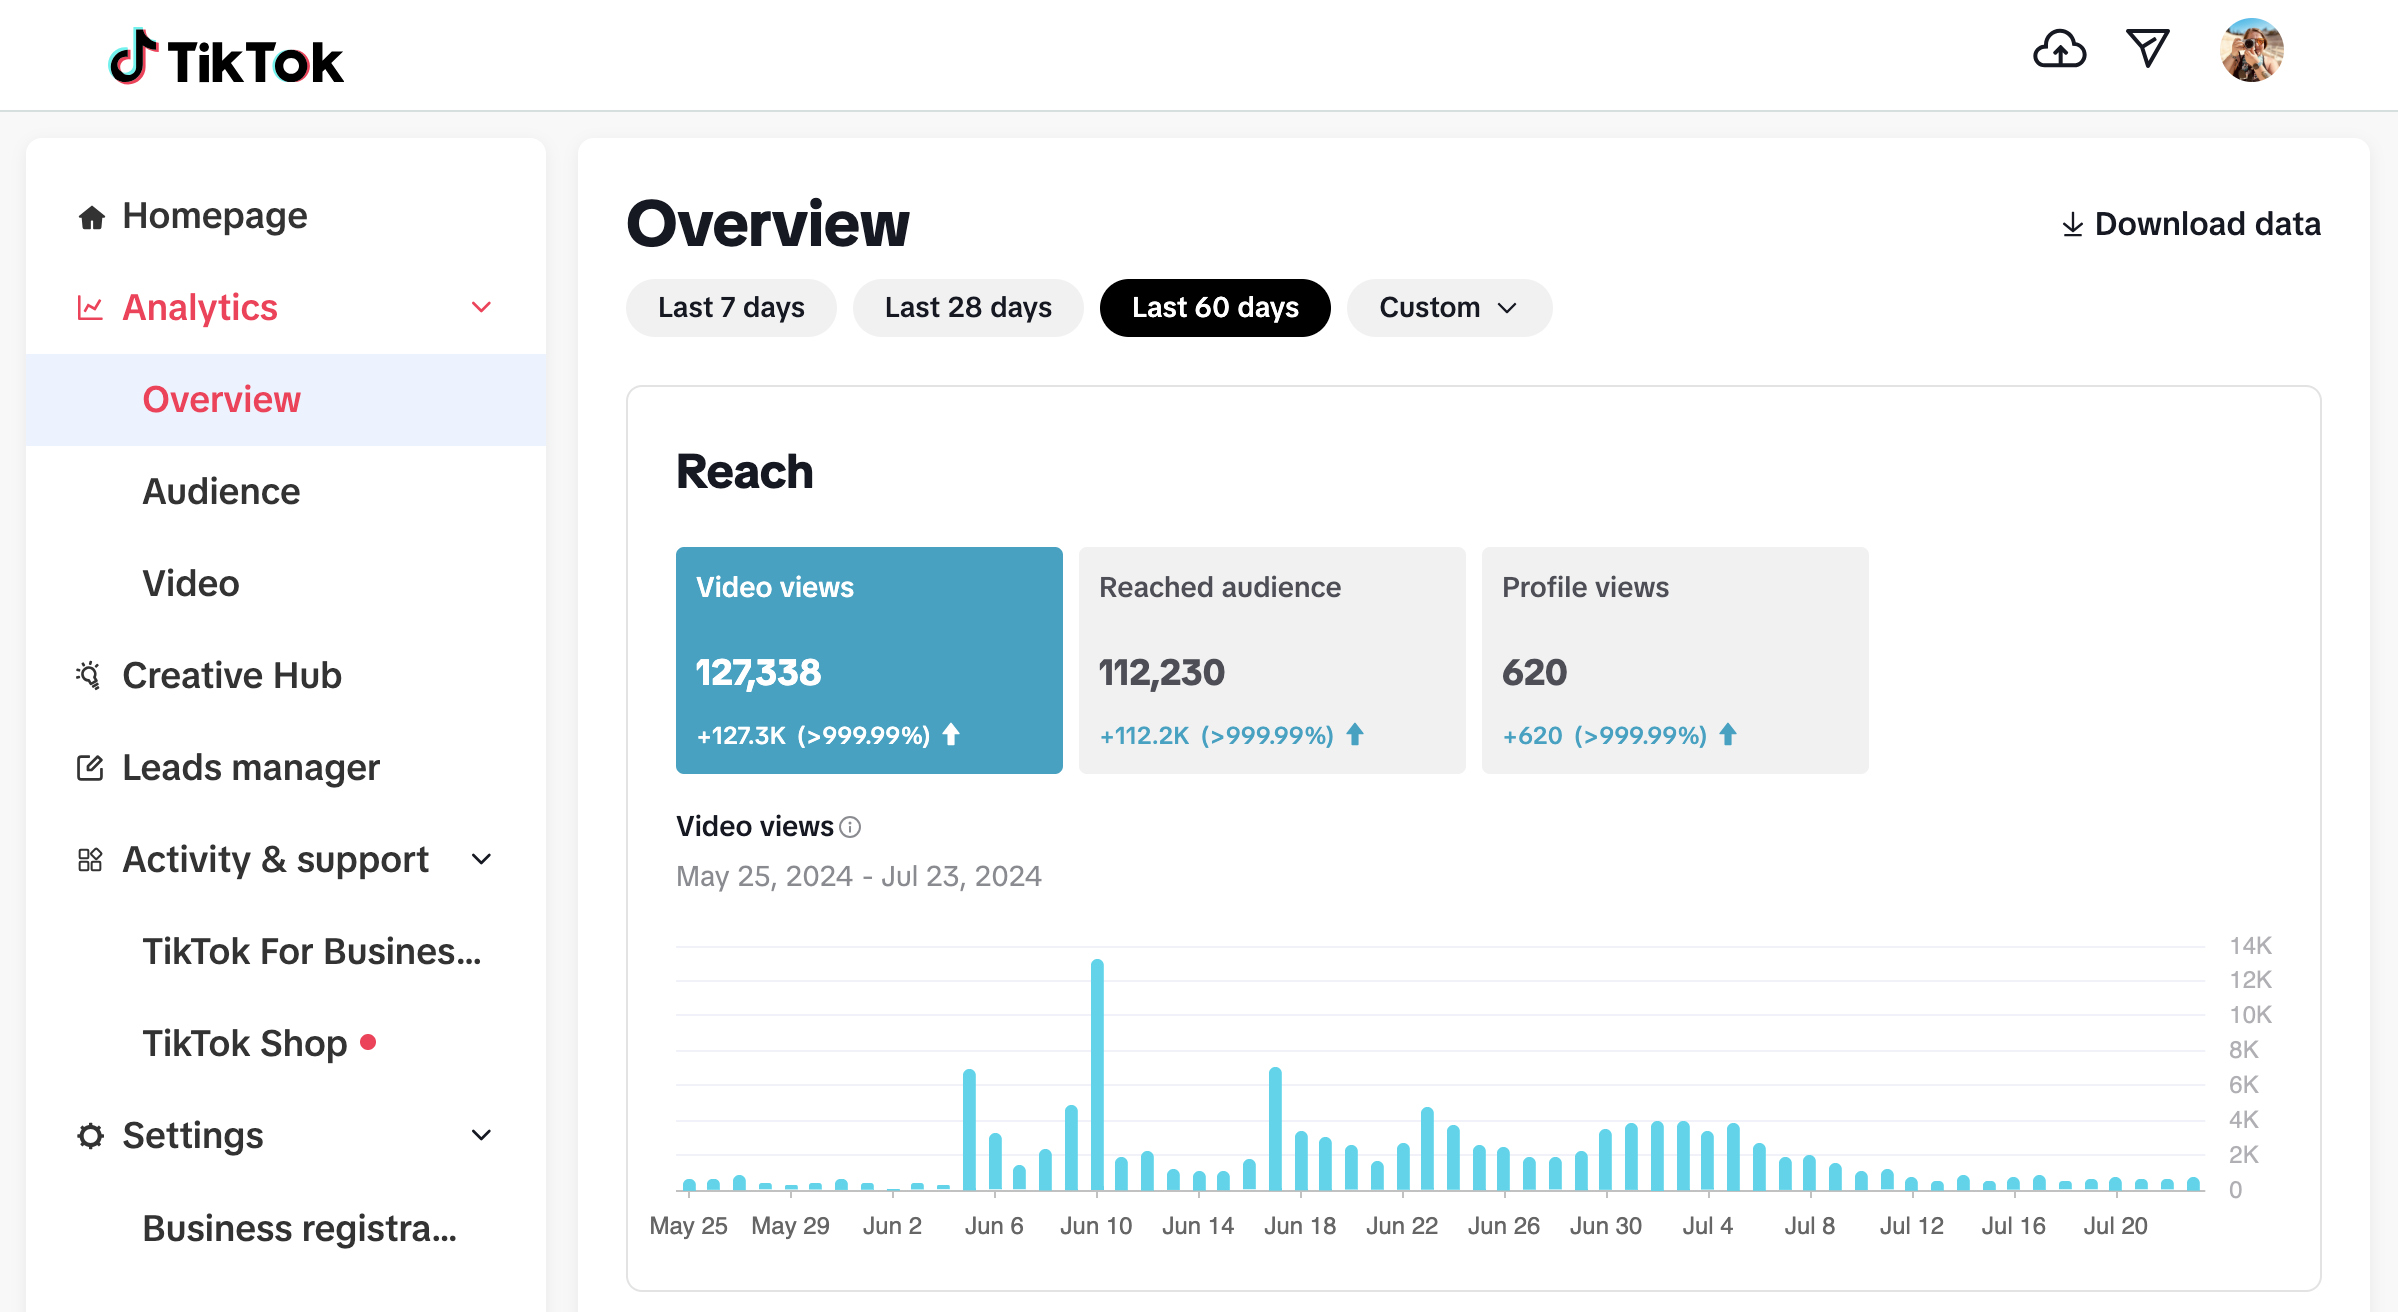The width and height of the screenshot is (2398, 1312).
Task: Select the Last 60 days filter
Action: (x=1215, y=308)
